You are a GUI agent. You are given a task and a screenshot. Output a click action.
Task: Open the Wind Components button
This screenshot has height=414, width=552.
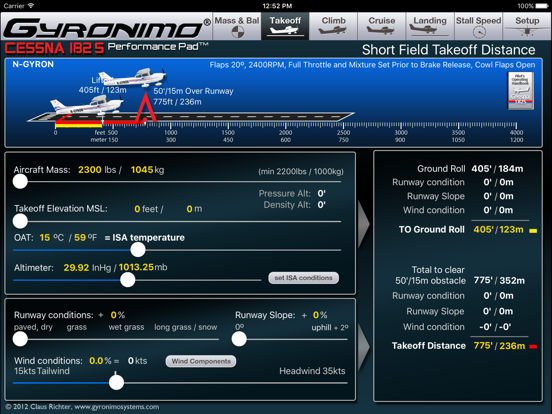[x=201, y=361]
